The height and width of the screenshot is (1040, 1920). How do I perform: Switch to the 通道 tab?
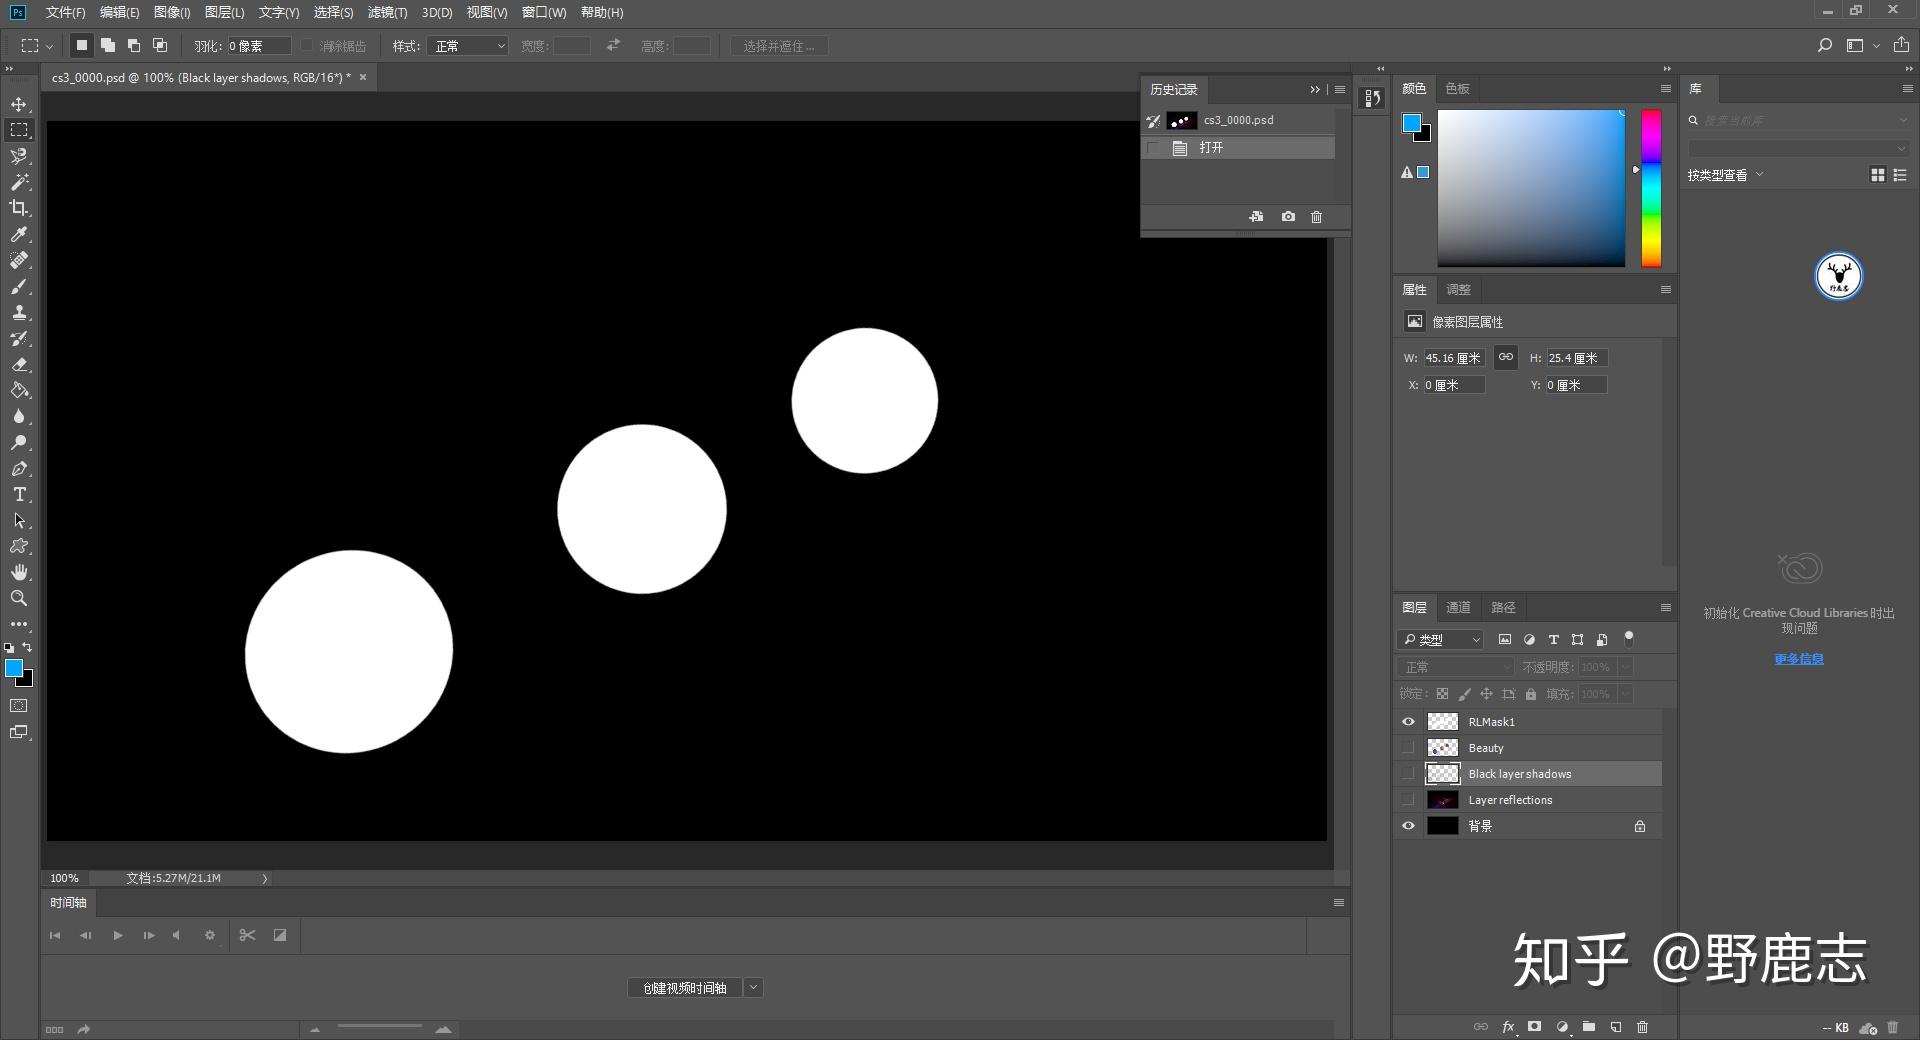(x=1458, y=607)
